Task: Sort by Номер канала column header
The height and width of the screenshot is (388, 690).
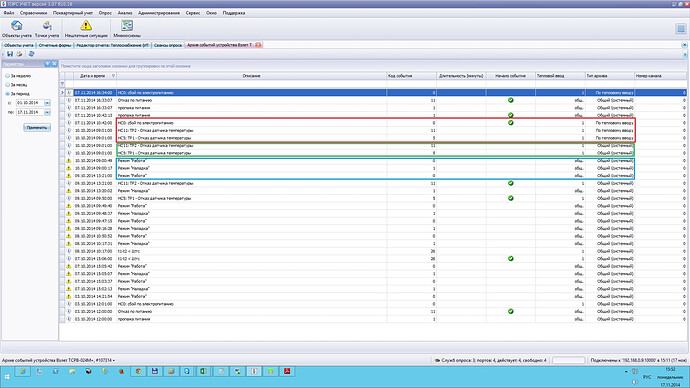Action: click(x=660, y=76)
